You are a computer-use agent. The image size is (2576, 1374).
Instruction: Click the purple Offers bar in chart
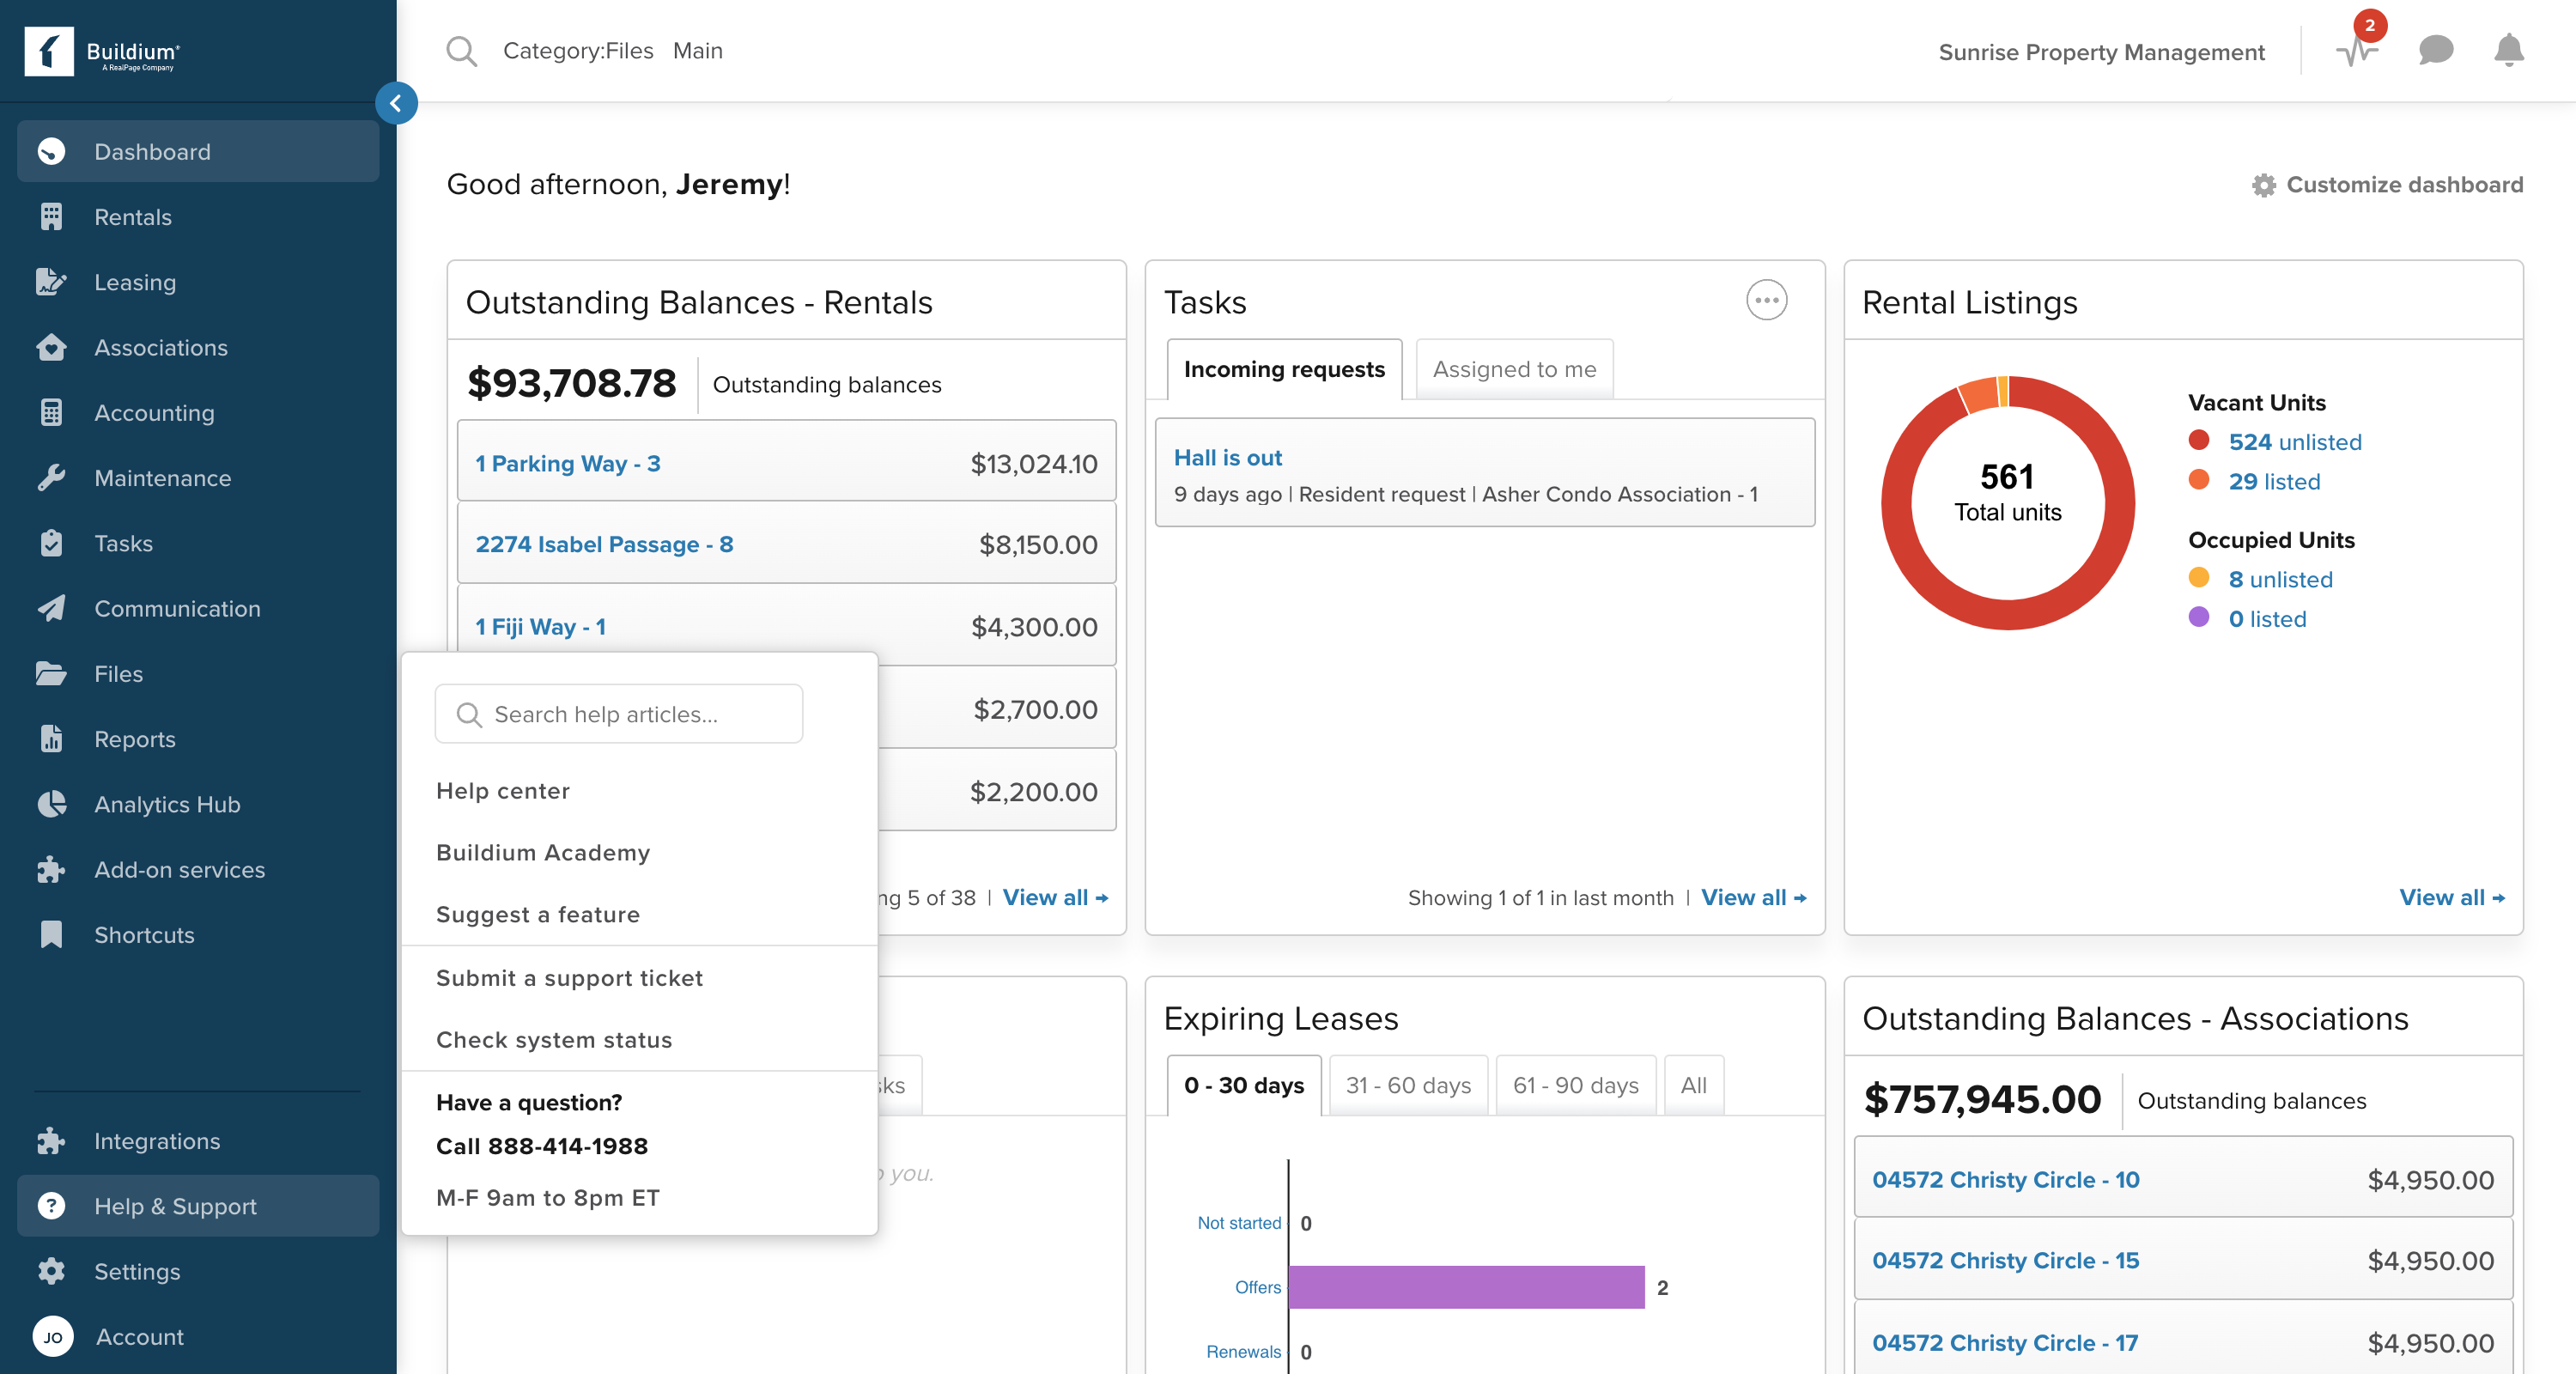pos(1466,1287)
